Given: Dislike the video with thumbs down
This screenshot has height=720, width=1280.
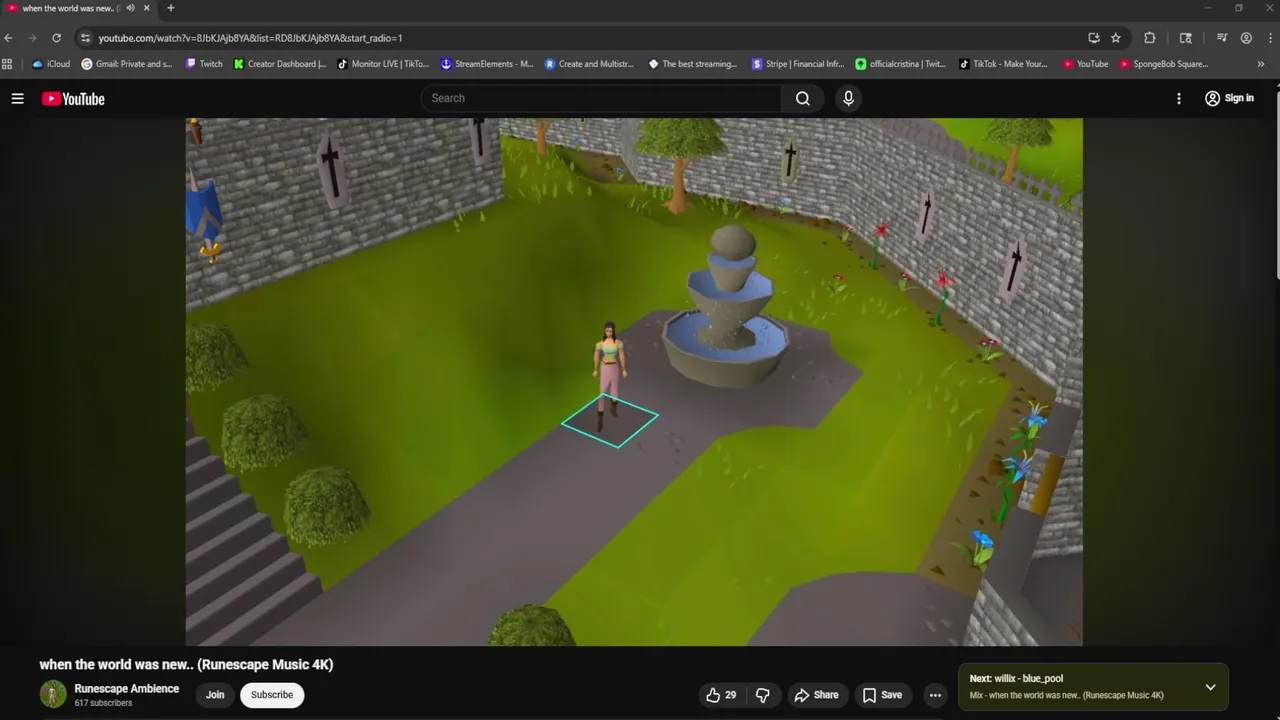Looking at the screenshot, I should (x=763, y=695).
